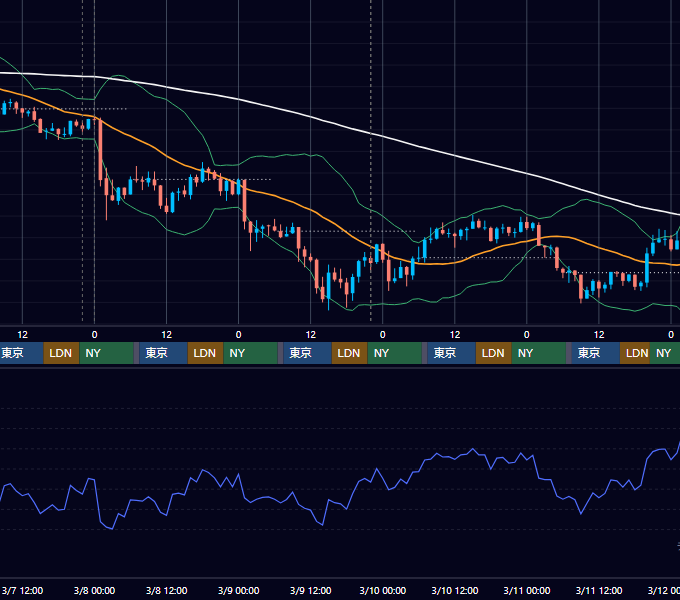680x600 pixels.
Task: Select the LDN session block before the 3/9 00:00 NY block
Action: (205, 353)
